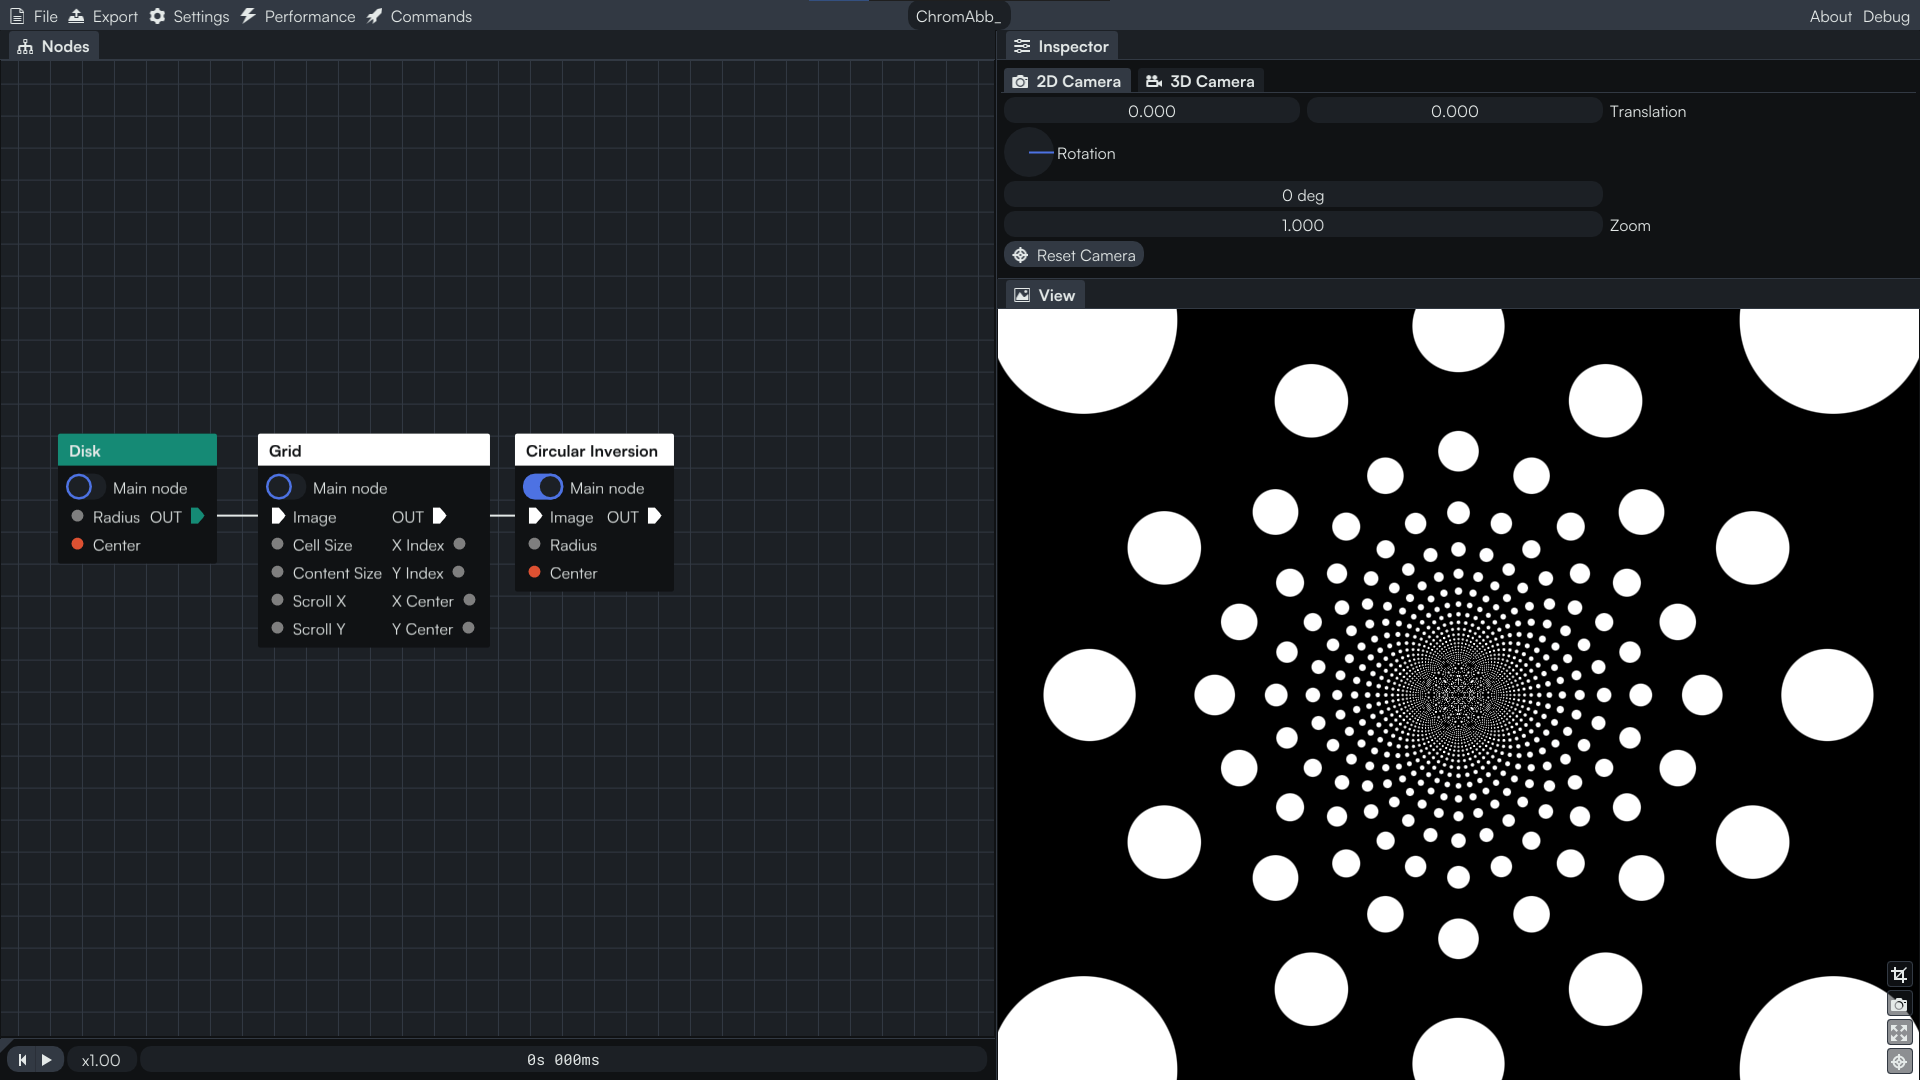The image size is (1920, 1080).
Task: Click the Grid Image input pin
Action: pos(278,516)
